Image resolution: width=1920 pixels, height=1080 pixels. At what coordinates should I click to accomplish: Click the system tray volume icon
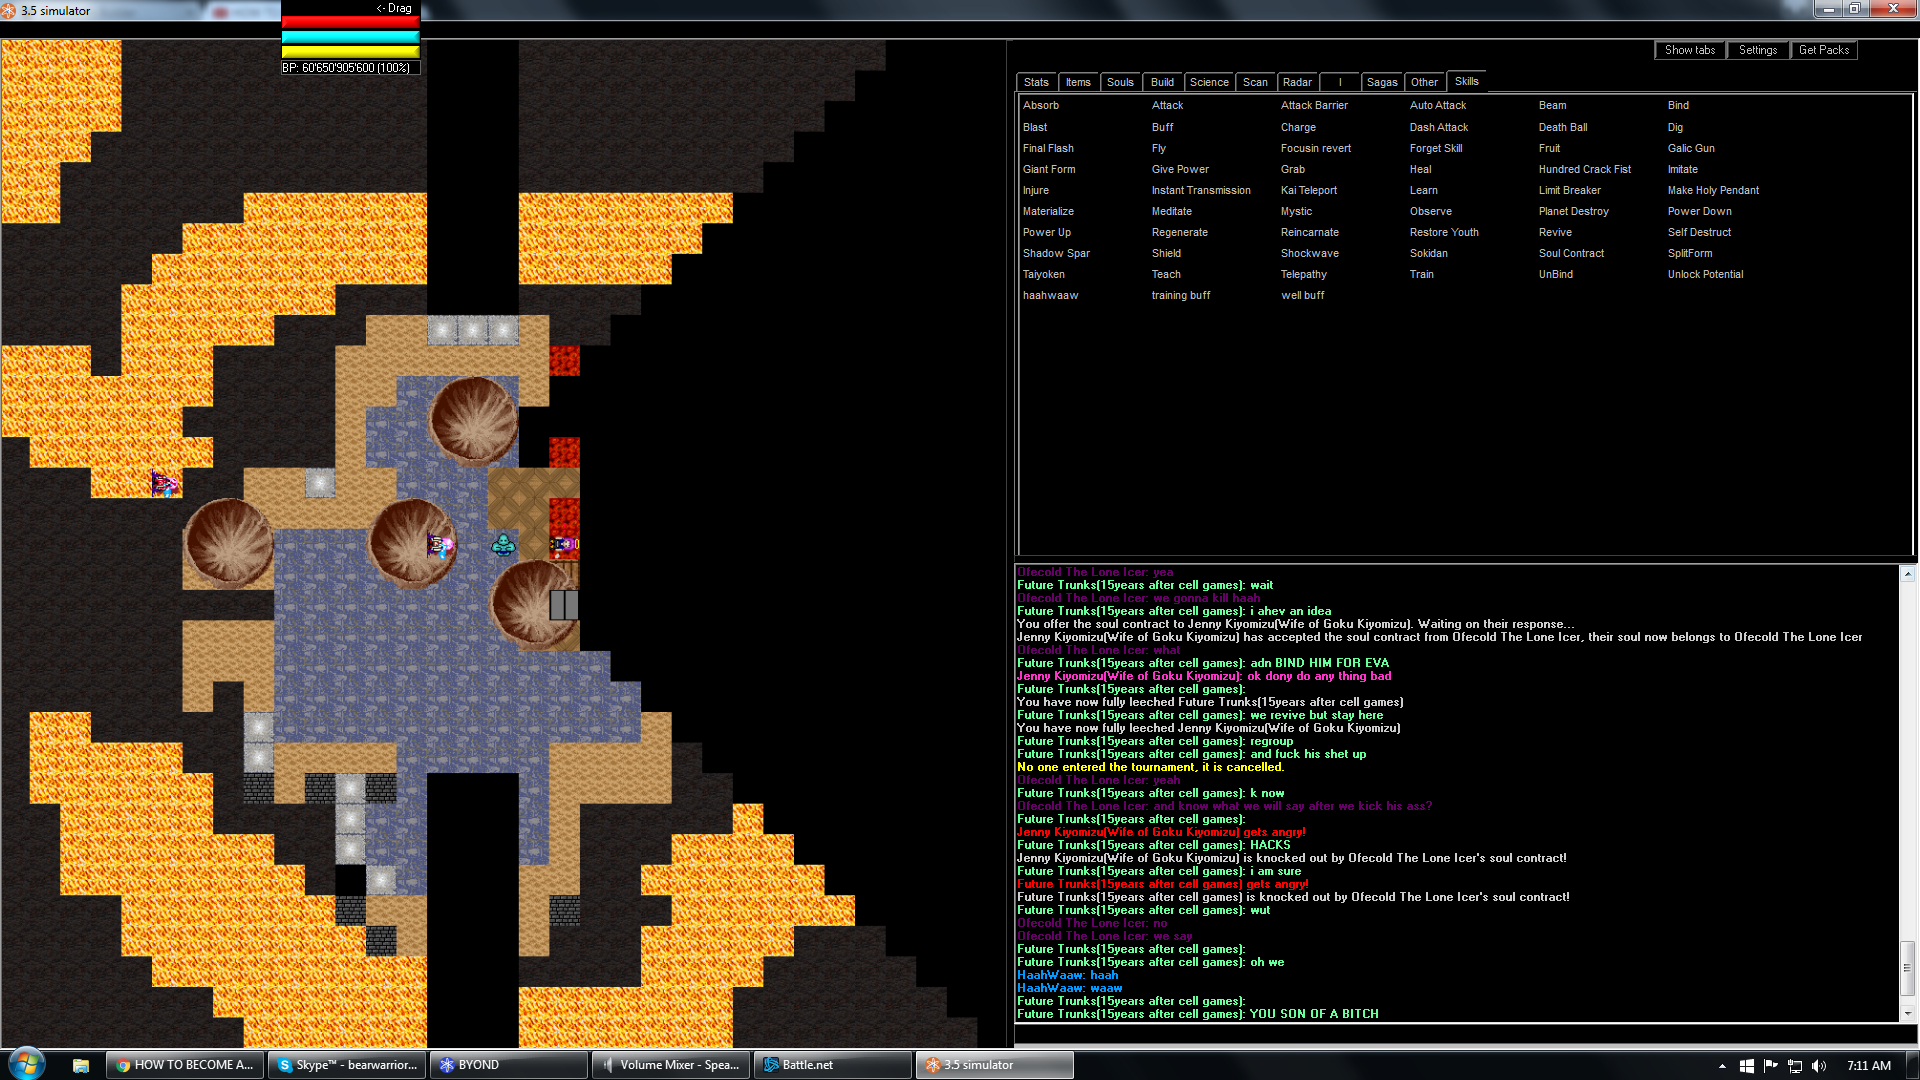(x=1819, y=1065)
